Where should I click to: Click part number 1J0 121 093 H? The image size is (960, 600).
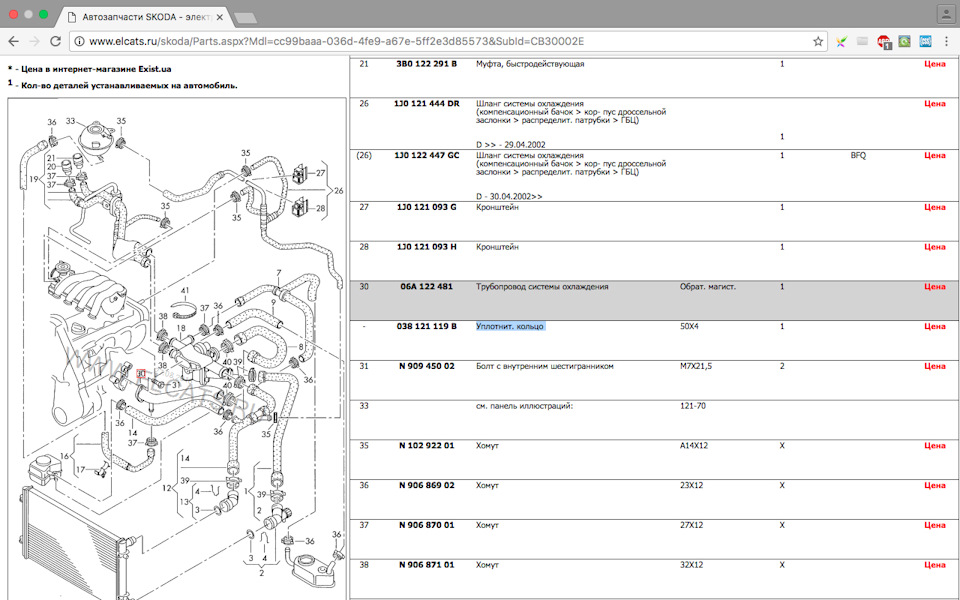427,247
